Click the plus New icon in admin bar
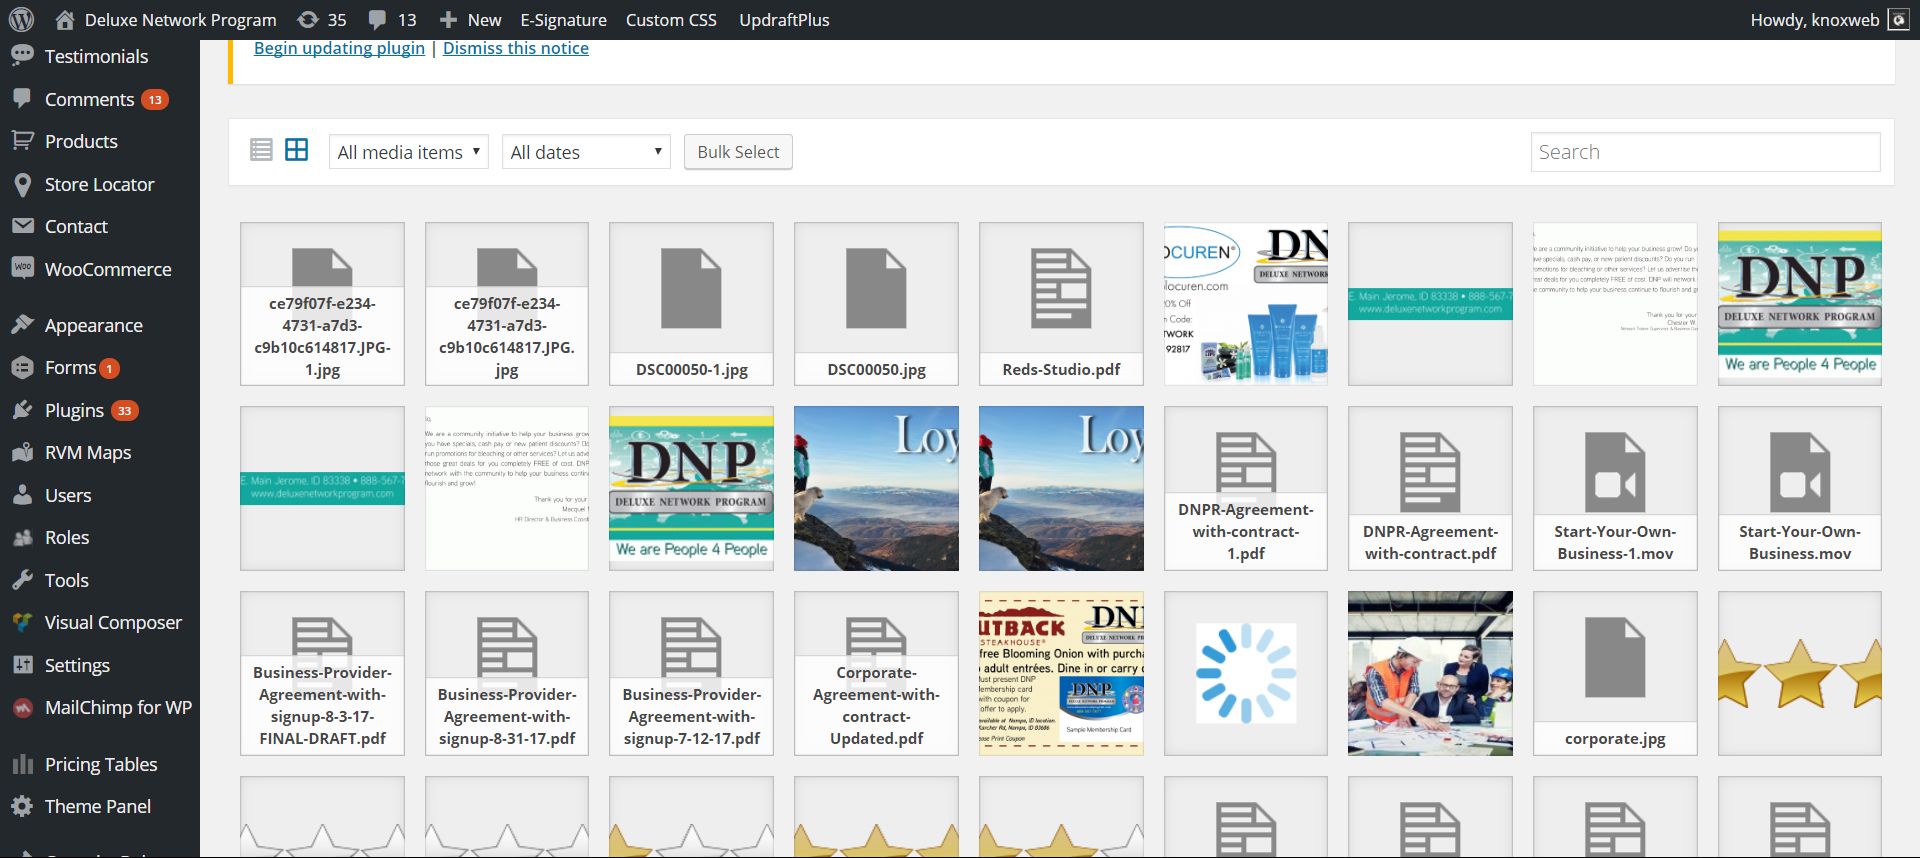The height and width of the screenshot is (858, 1920). [449, 20]
